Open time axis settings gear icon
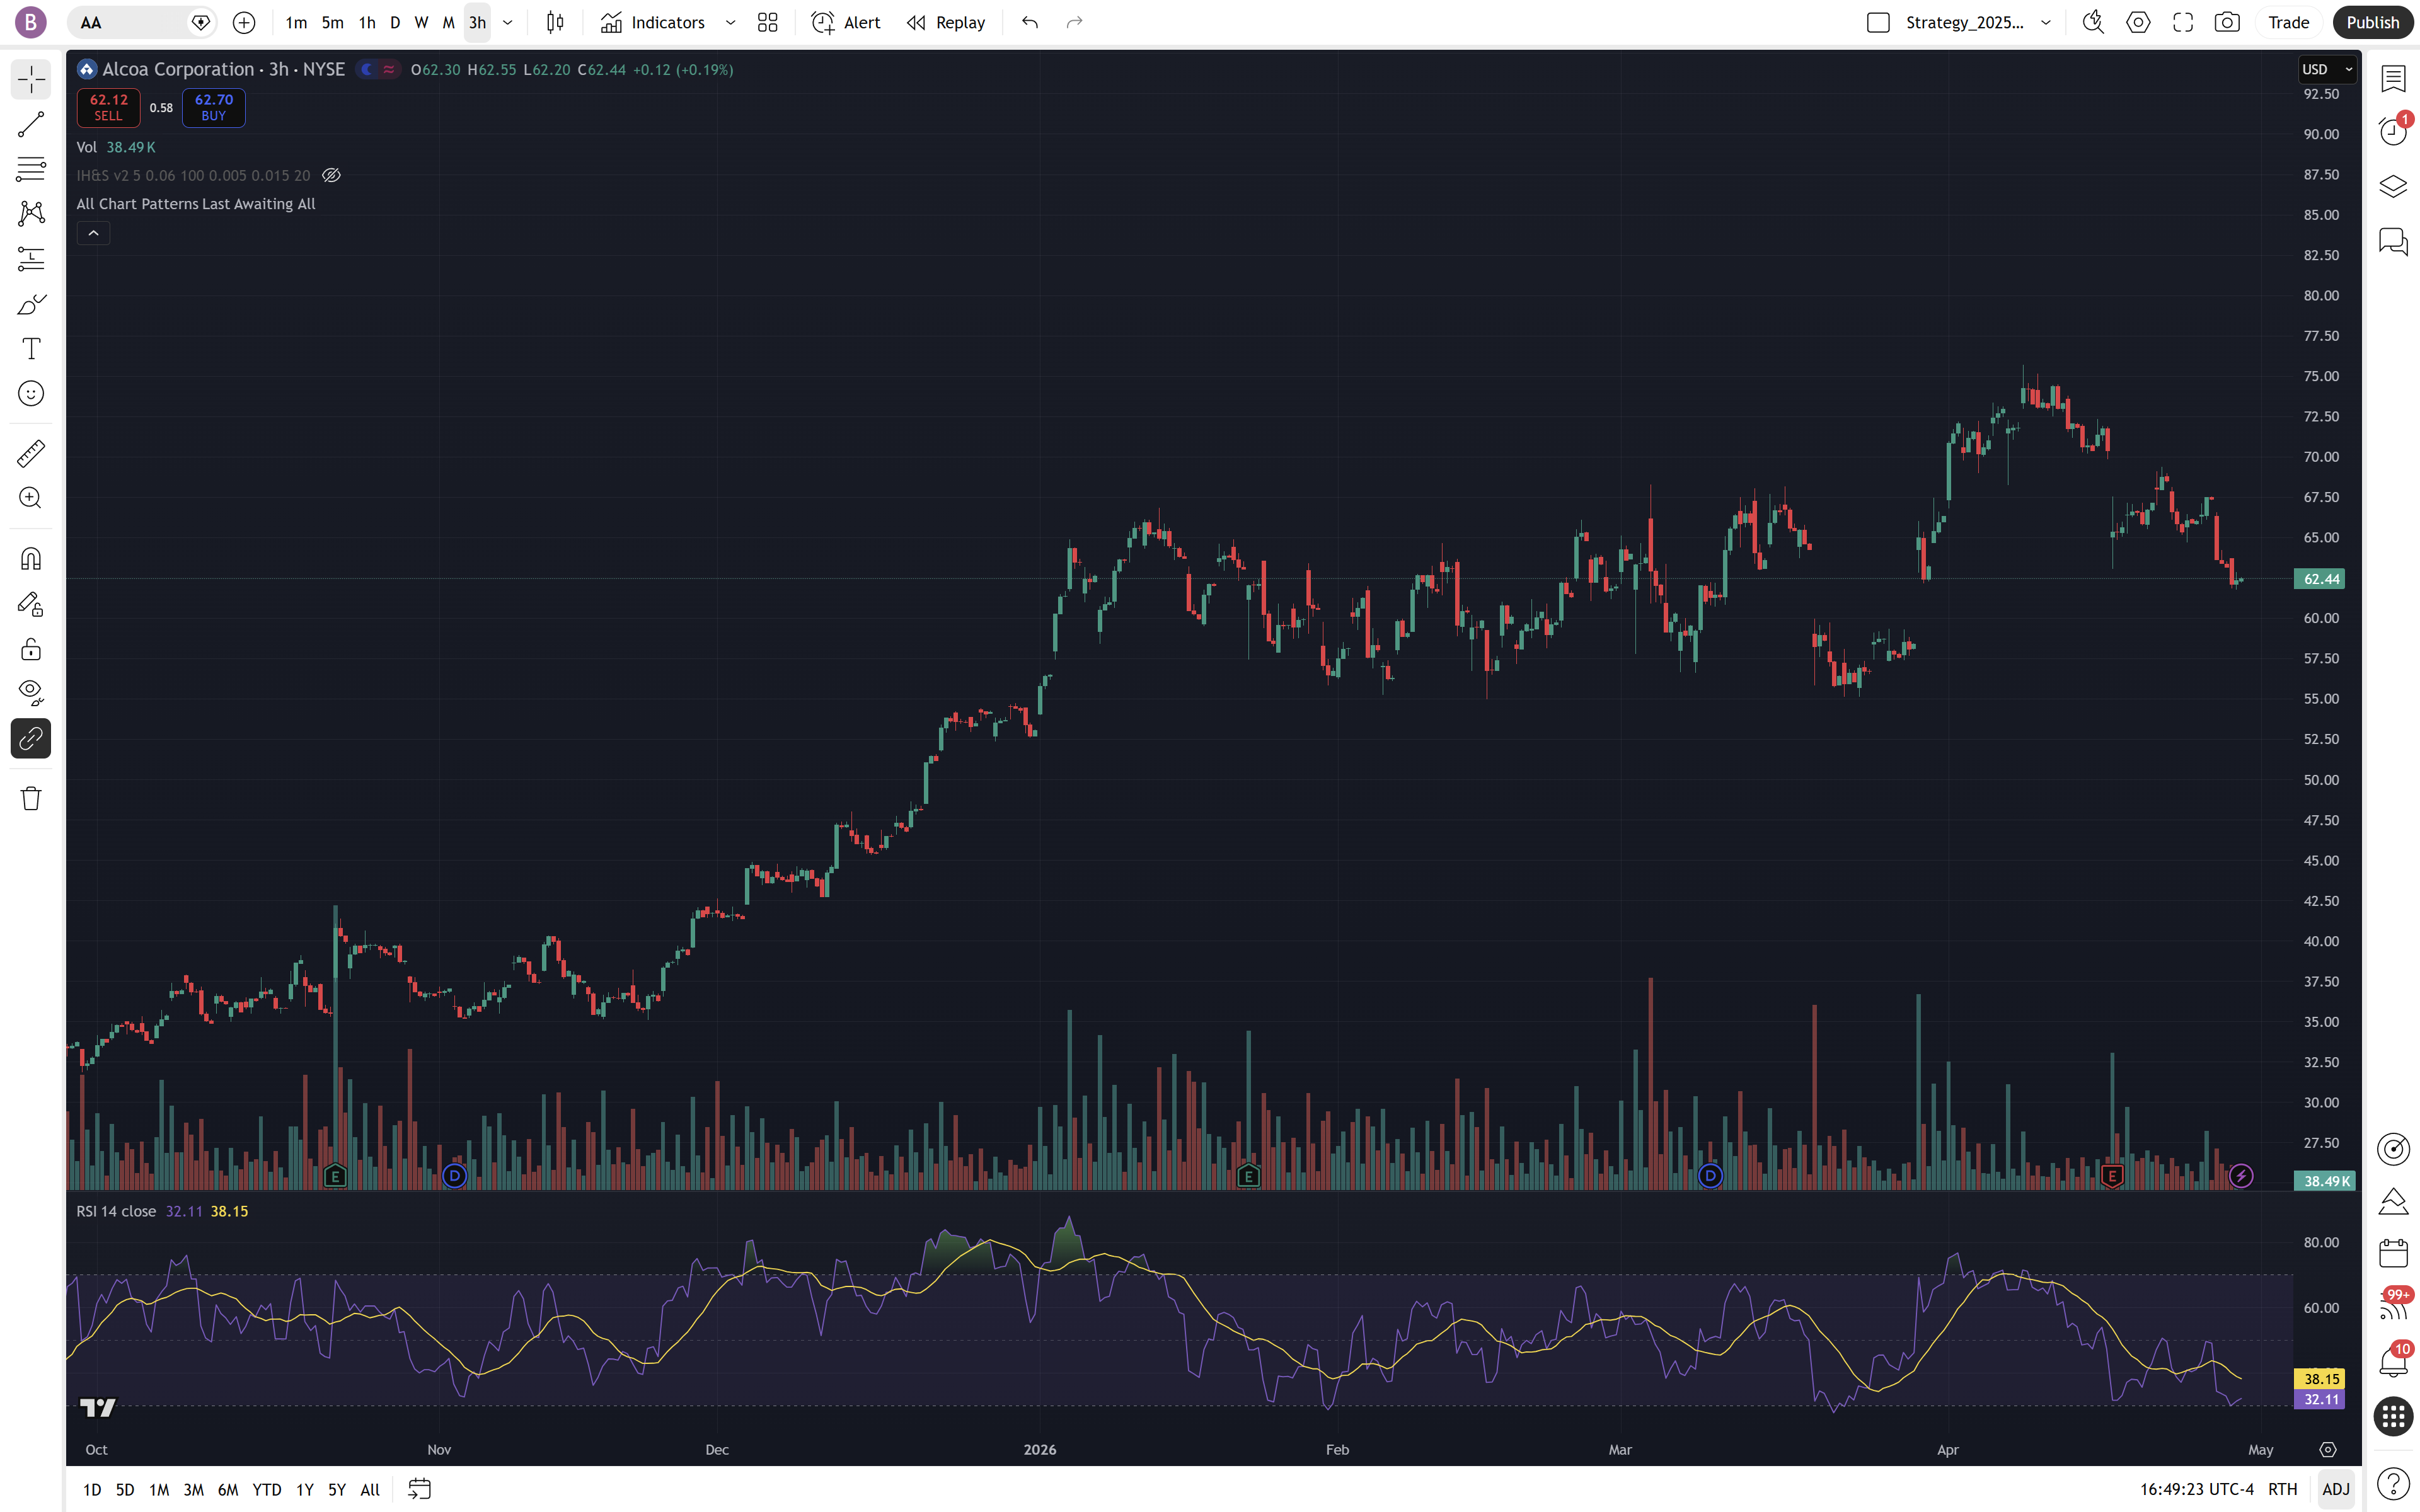 pyautogui.click(x=2328, y=1449)
